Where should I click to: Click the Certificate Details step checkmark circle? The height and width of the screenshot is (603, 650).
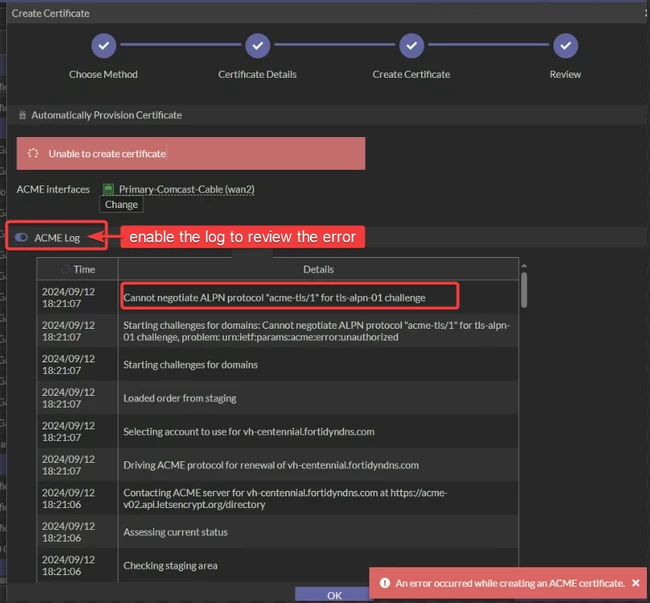[x=257, y=46]
